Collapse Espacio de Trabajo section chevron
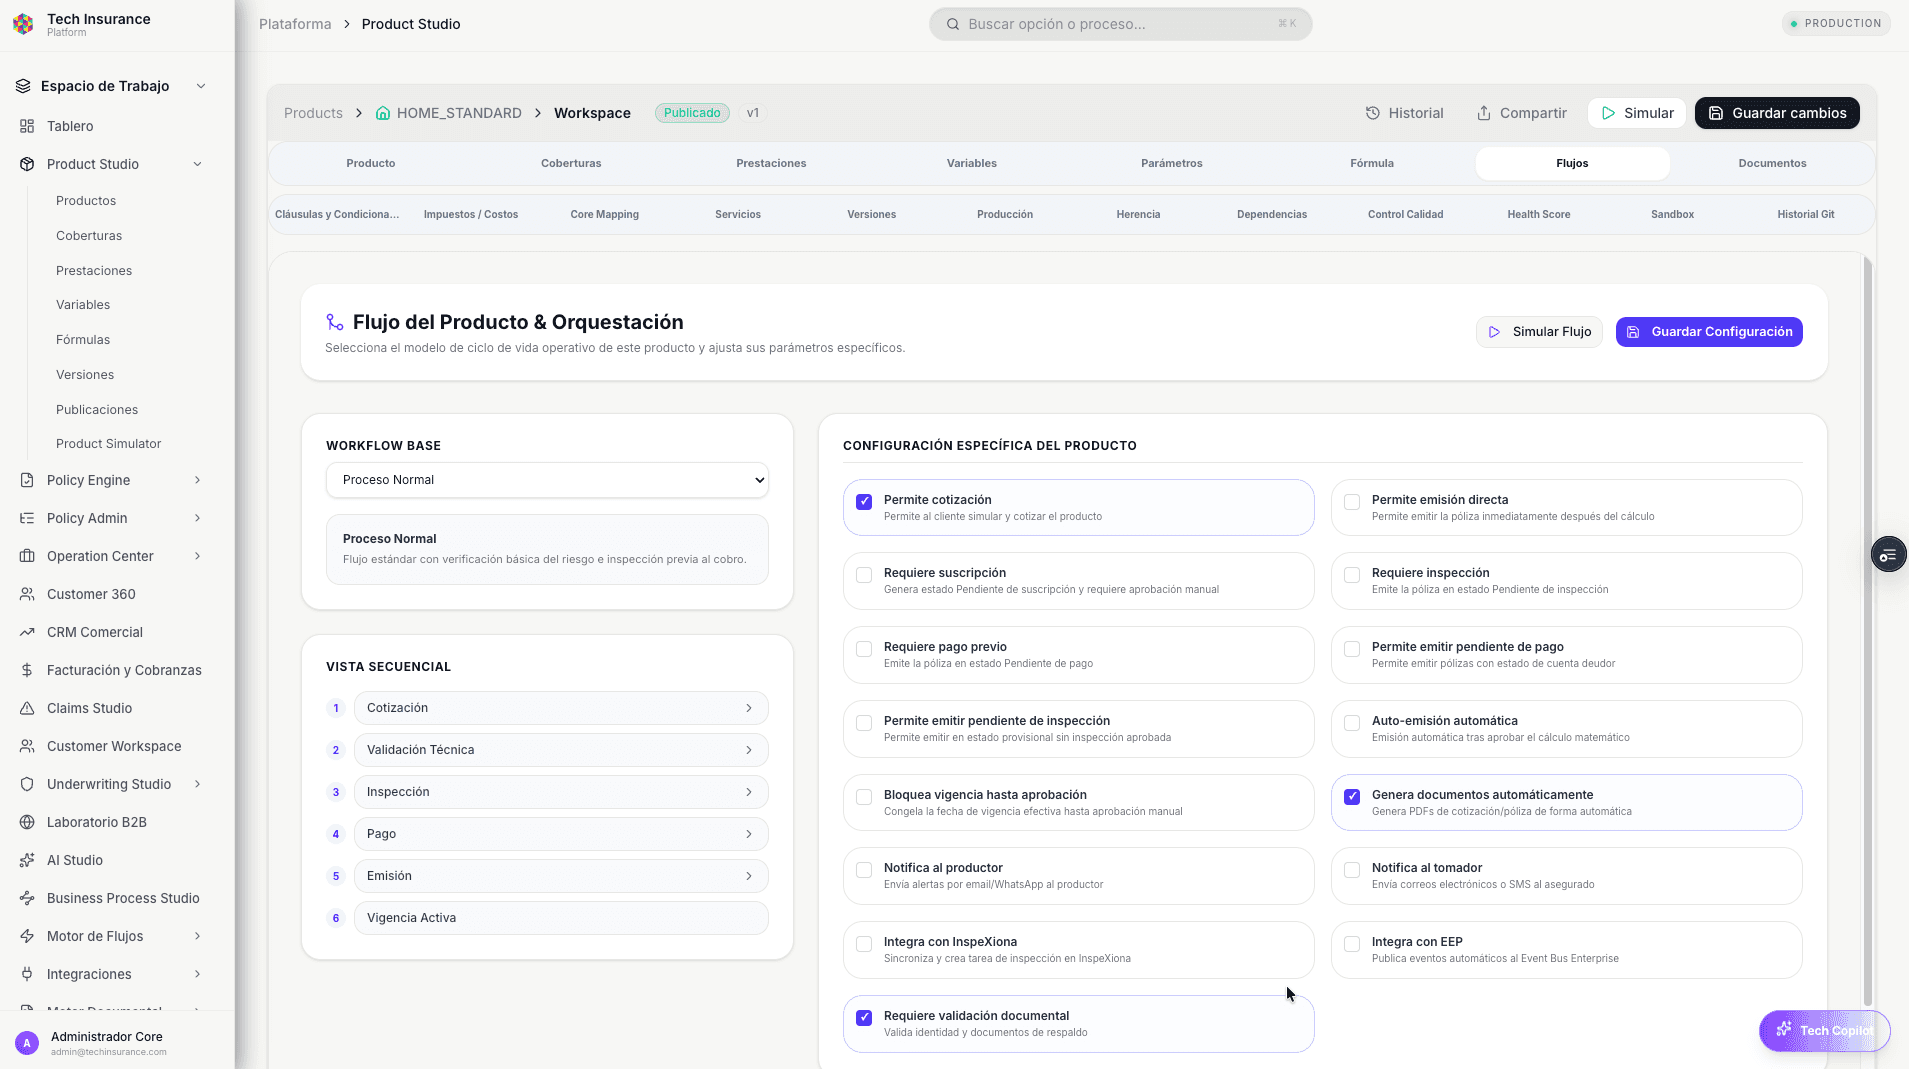The width and height of the screenshot is (1909, 1069). [x=201, y=86]
